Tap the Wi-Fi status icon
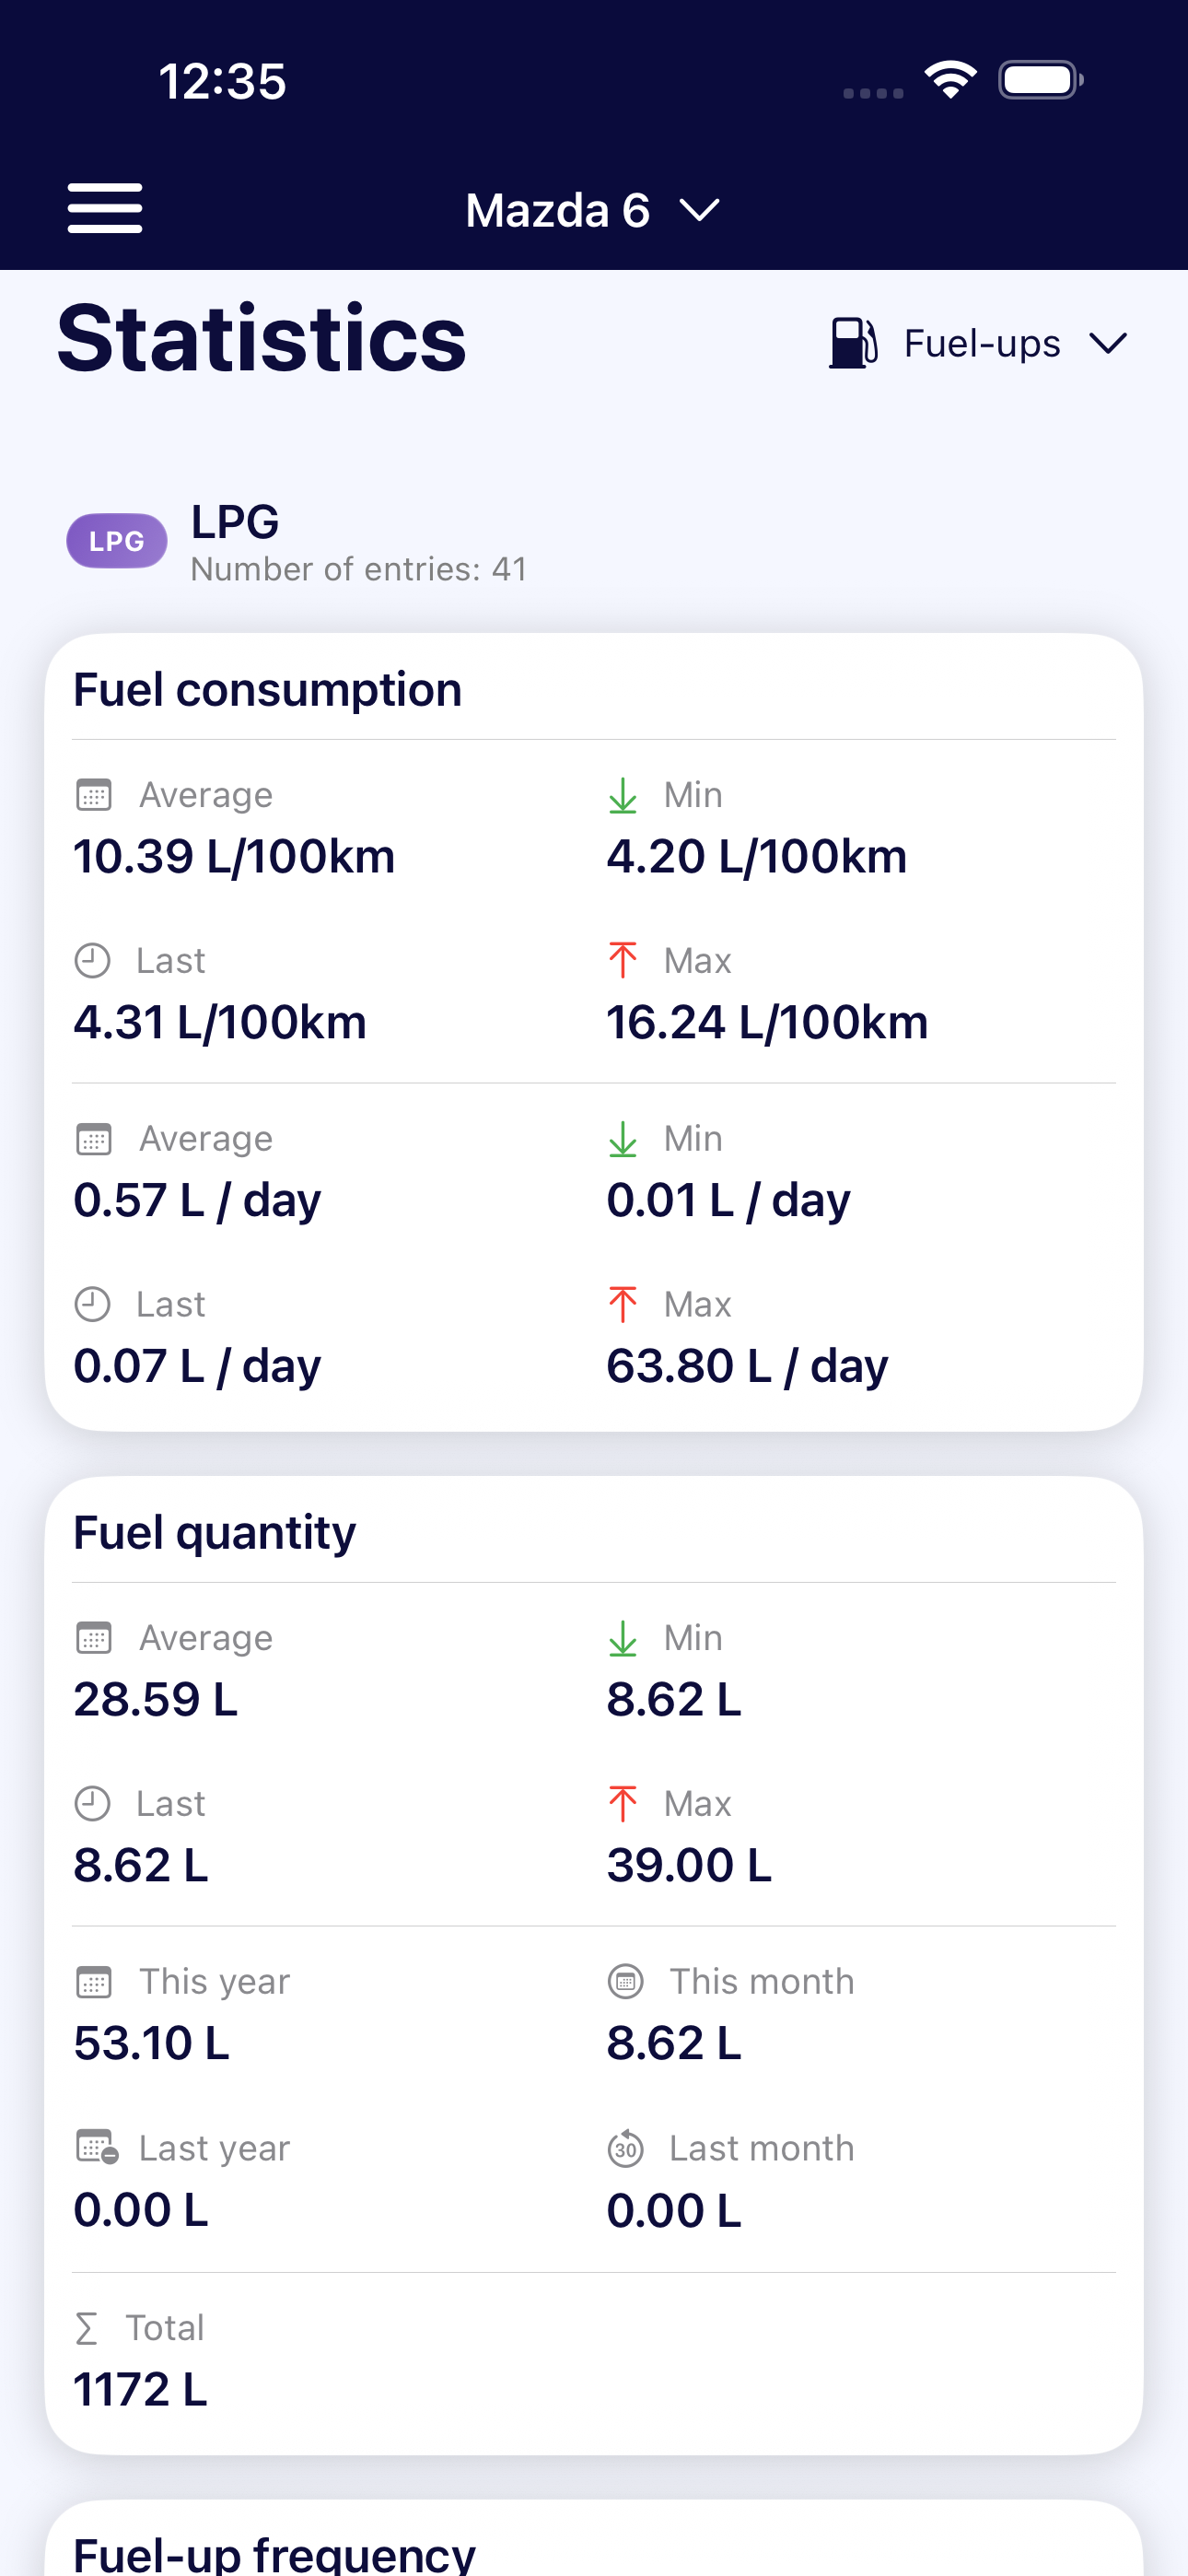The image size is (1188, 2576). point(950,80)
